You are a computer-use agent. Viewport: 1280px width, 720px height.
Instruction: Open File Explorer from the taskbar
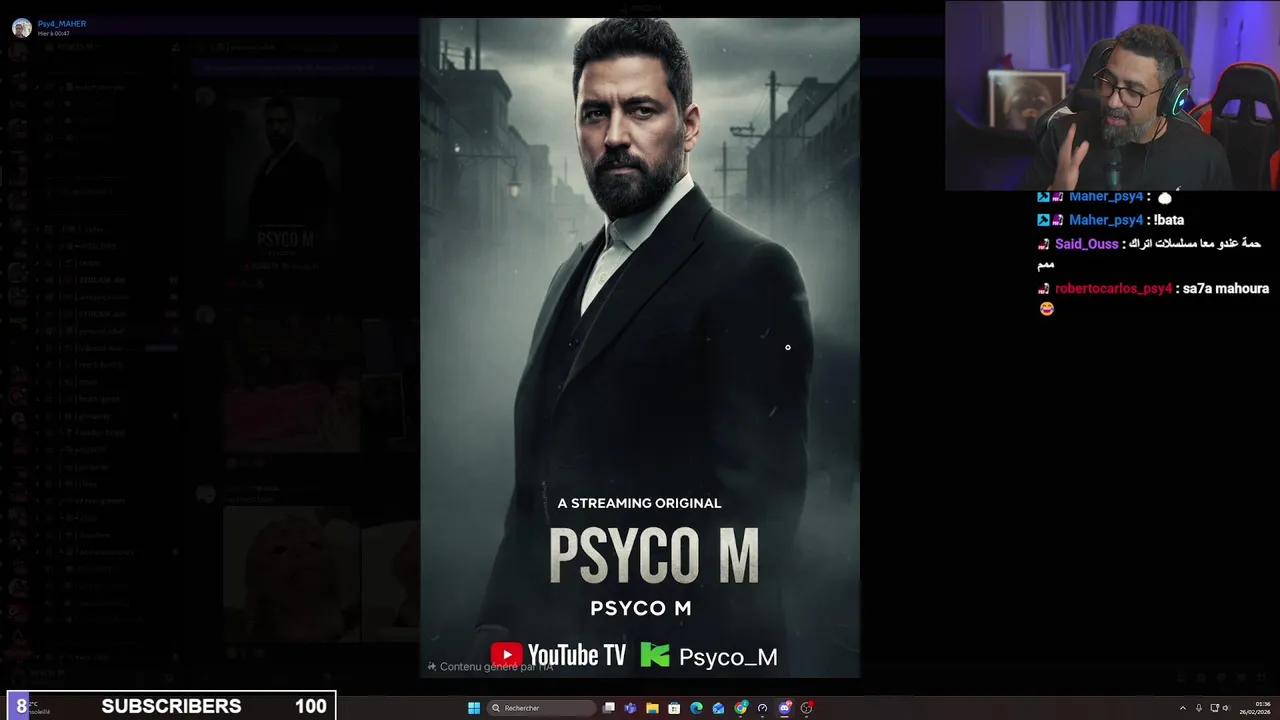pos(652,708)
